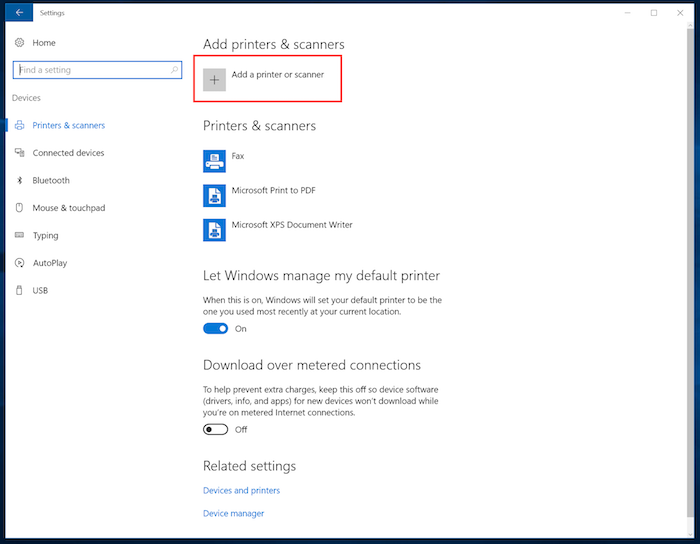Click the Home gear icon
Viewport: 700px width, 544px height.
pyautogui.click(x=19, y=43)
